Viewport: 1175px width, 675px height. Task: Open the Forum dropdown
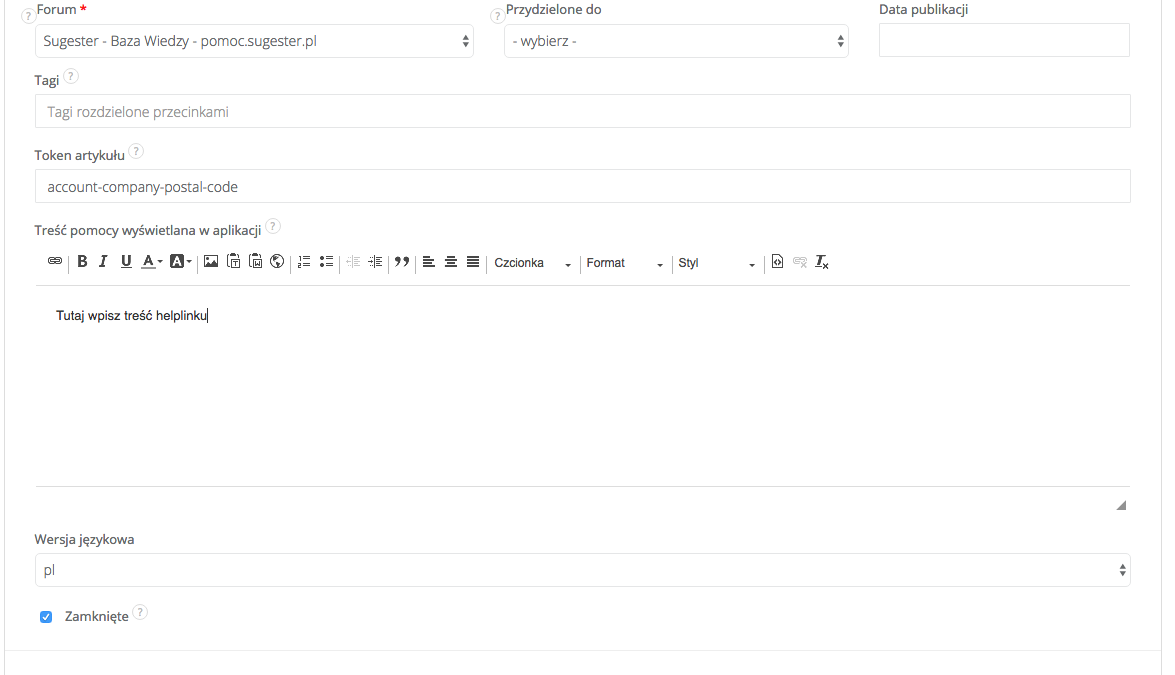(254, 41)
